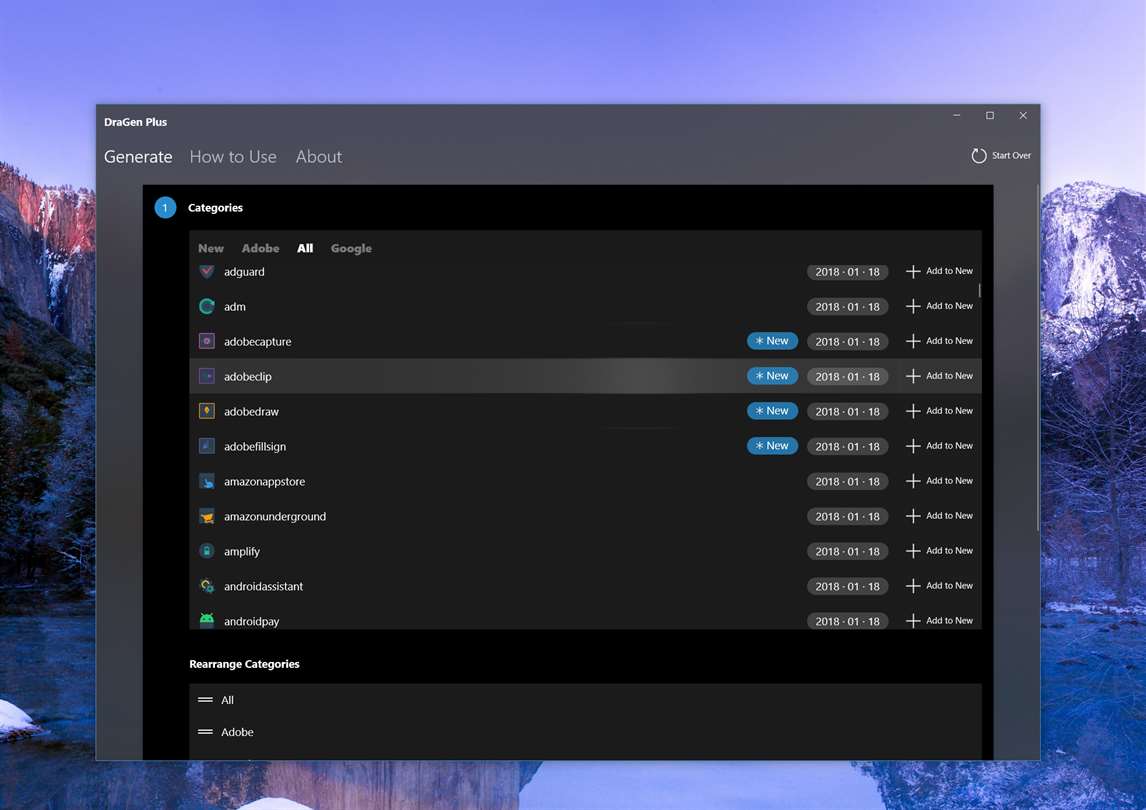1146x810 pixels.
Task: Click plus icon in amplify row
Action: coord(913,551)
